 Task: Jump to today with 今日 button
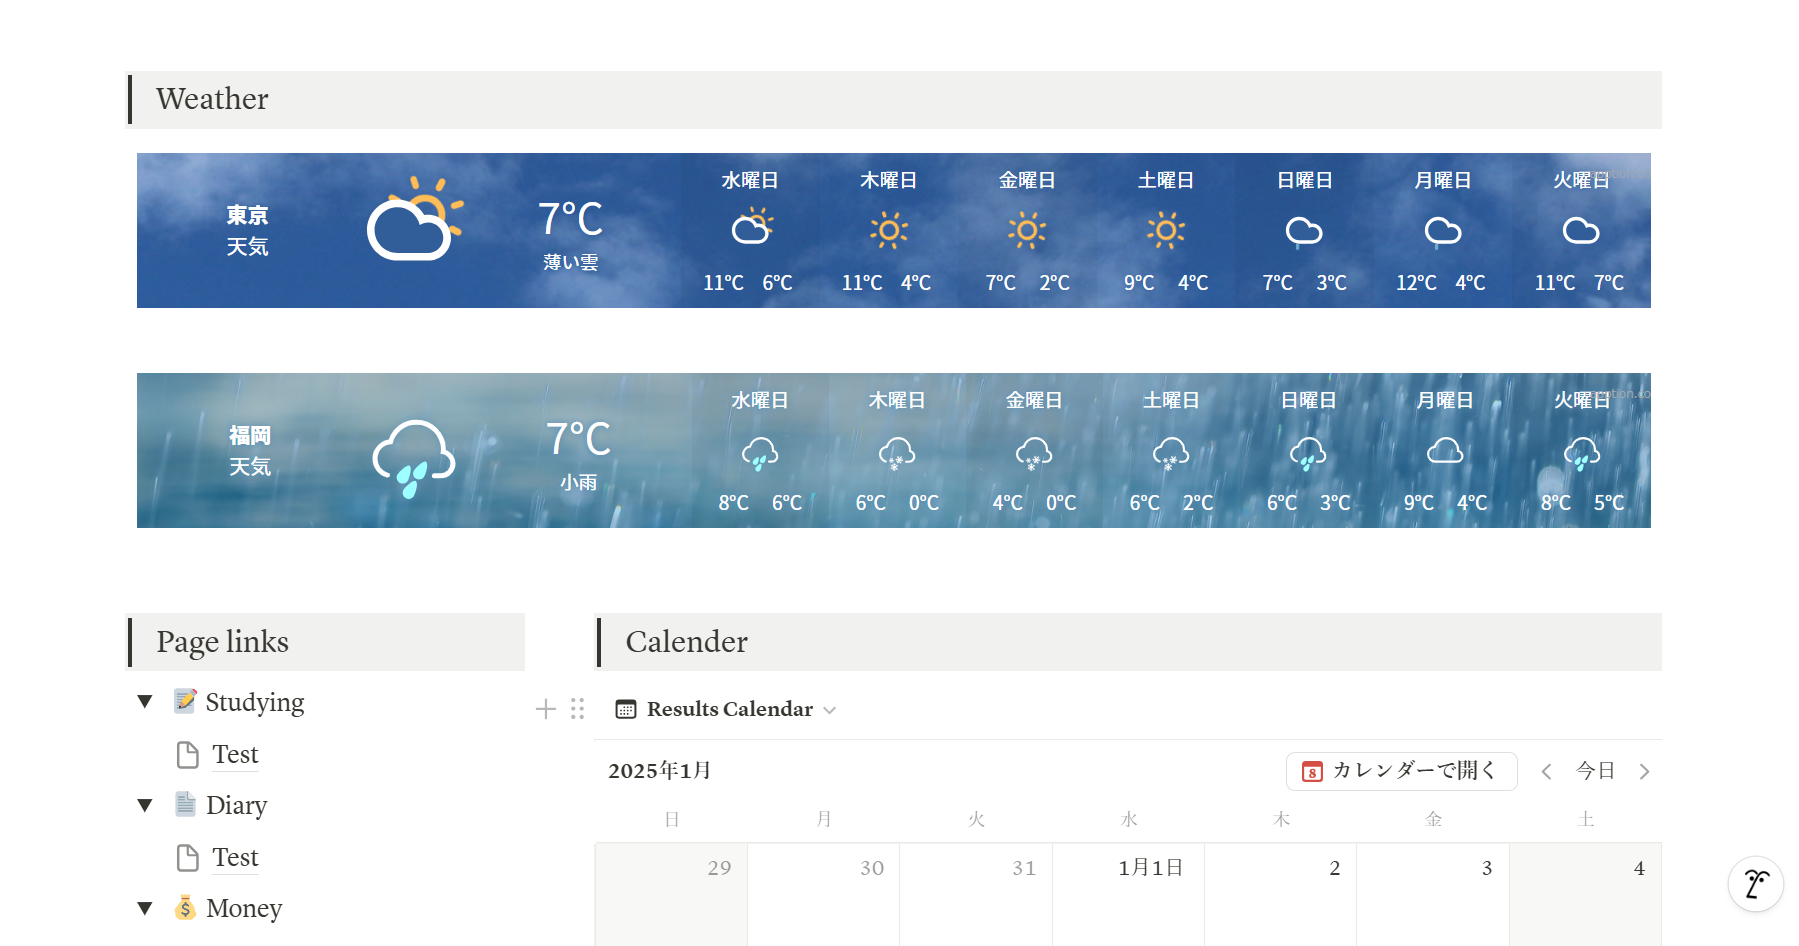pyautogui.click(x=1595, y=771)
